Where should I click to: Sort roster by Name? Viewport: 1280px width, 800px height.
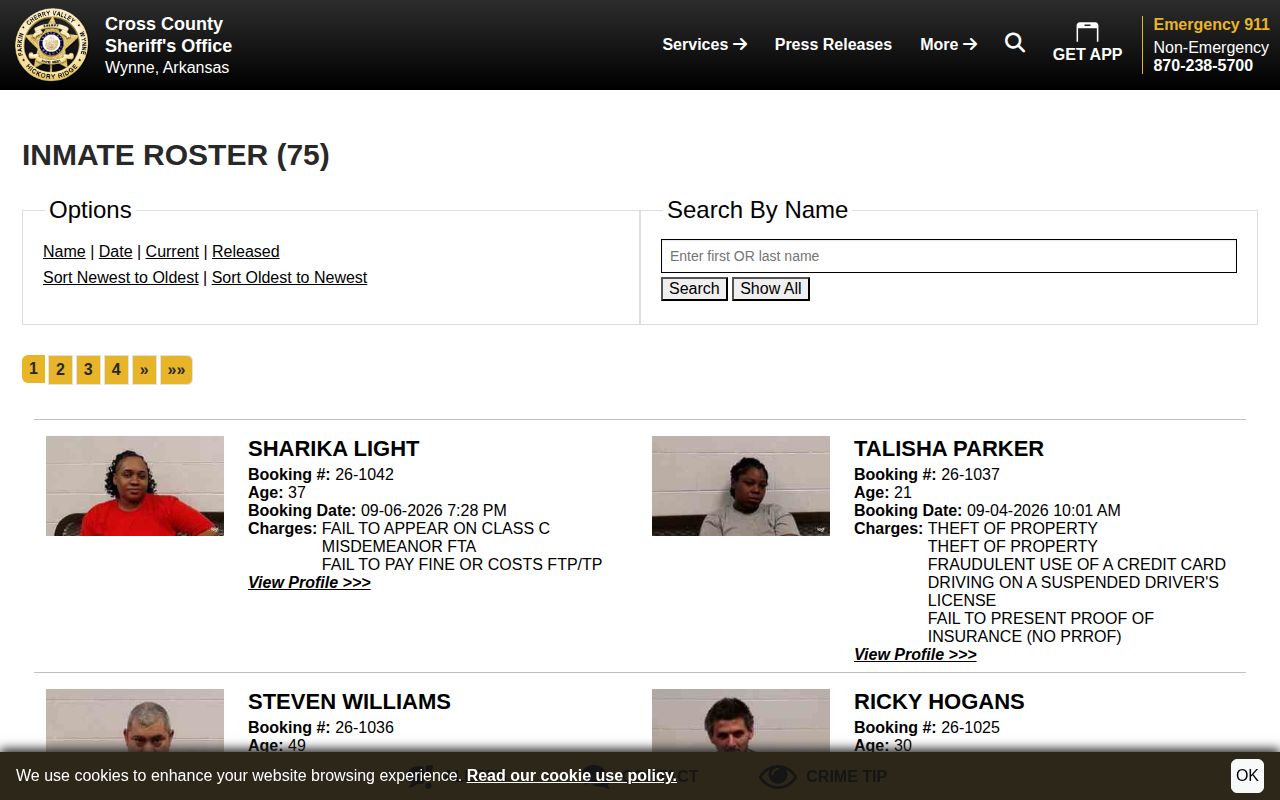point(64,251)
